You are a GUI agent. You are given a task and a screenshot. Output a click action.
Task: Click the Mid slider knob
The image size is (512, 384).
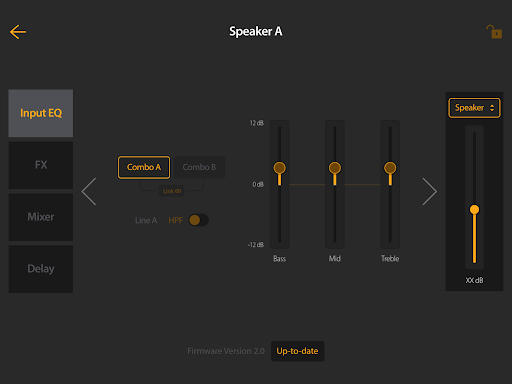(335, 168)
